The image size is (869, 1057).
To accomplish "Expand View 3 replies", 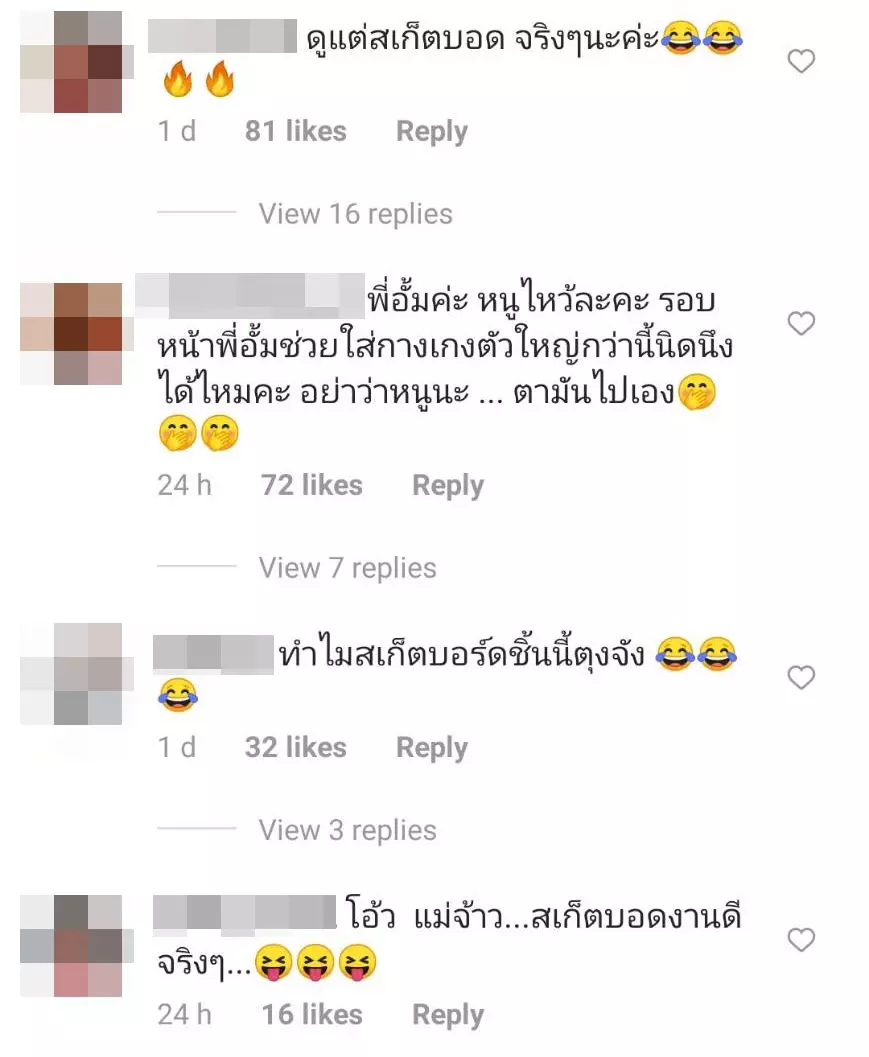I will pyautogui.click(x=347, y=830).
